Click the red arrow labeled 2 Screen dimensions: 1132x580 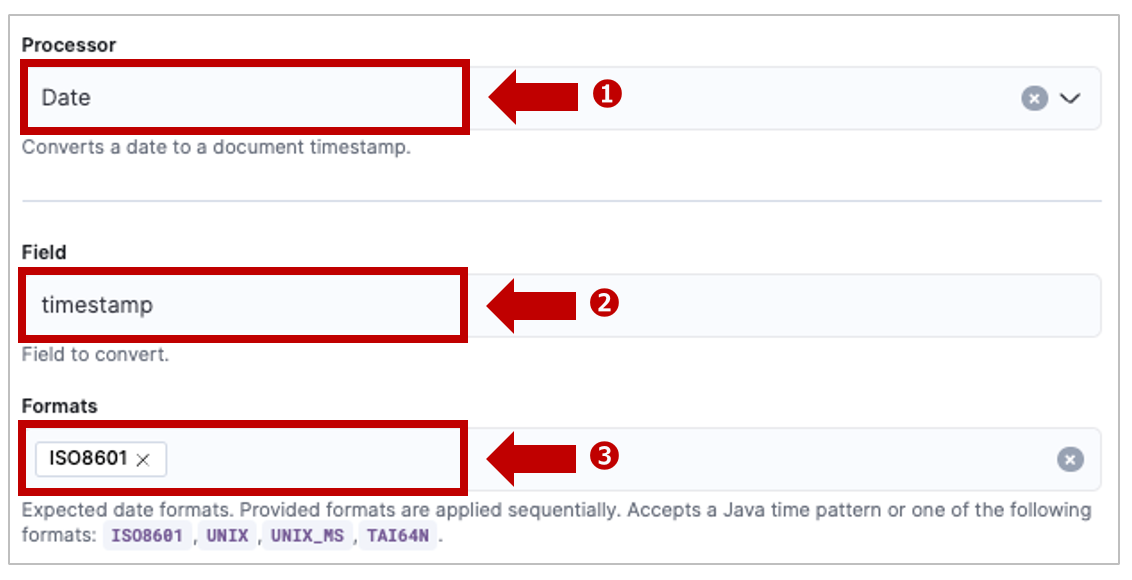pos(531,306)
